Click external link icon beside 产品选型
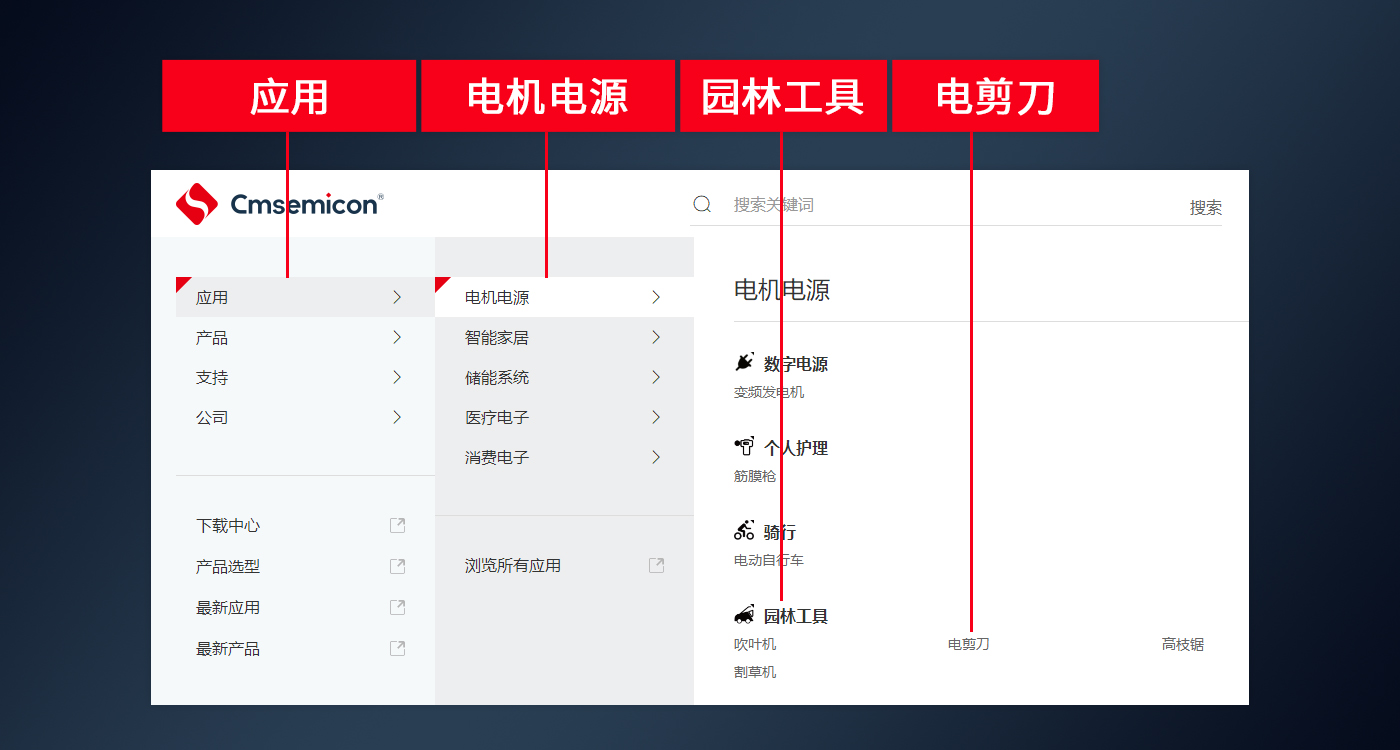Screen dimensions: 1400x750 (397, 566)
